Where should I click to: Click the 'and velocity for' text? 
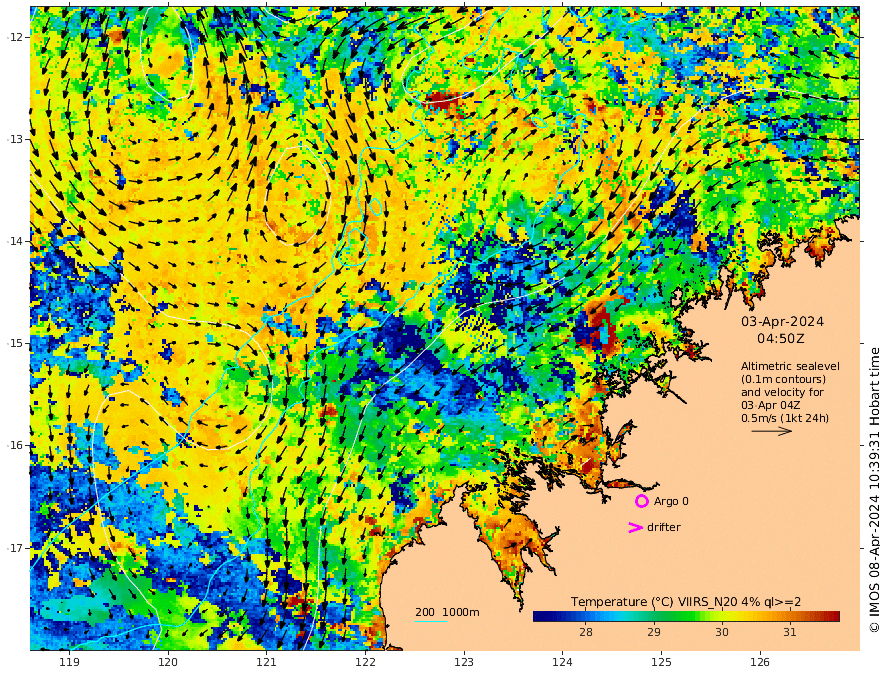coord(782,392)
